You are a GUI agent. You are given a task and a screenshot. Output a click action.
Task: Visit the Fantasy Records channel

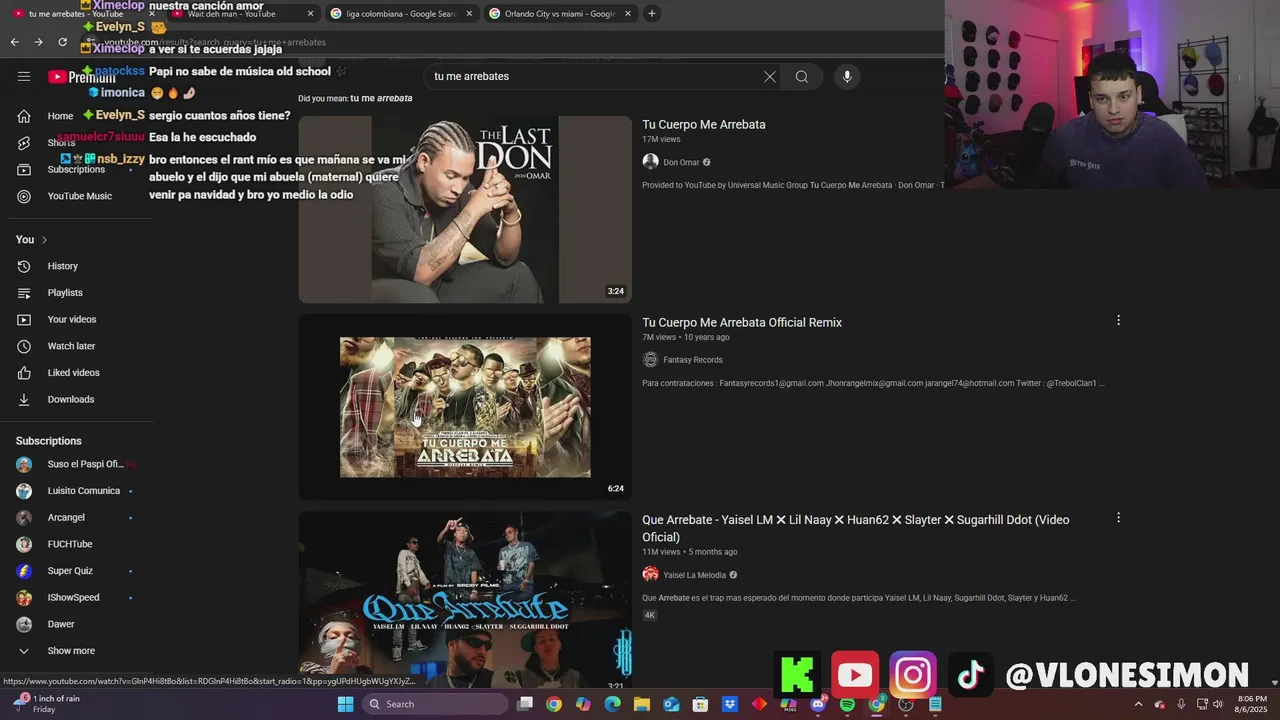pyautogui.click(x=692, y=360)
